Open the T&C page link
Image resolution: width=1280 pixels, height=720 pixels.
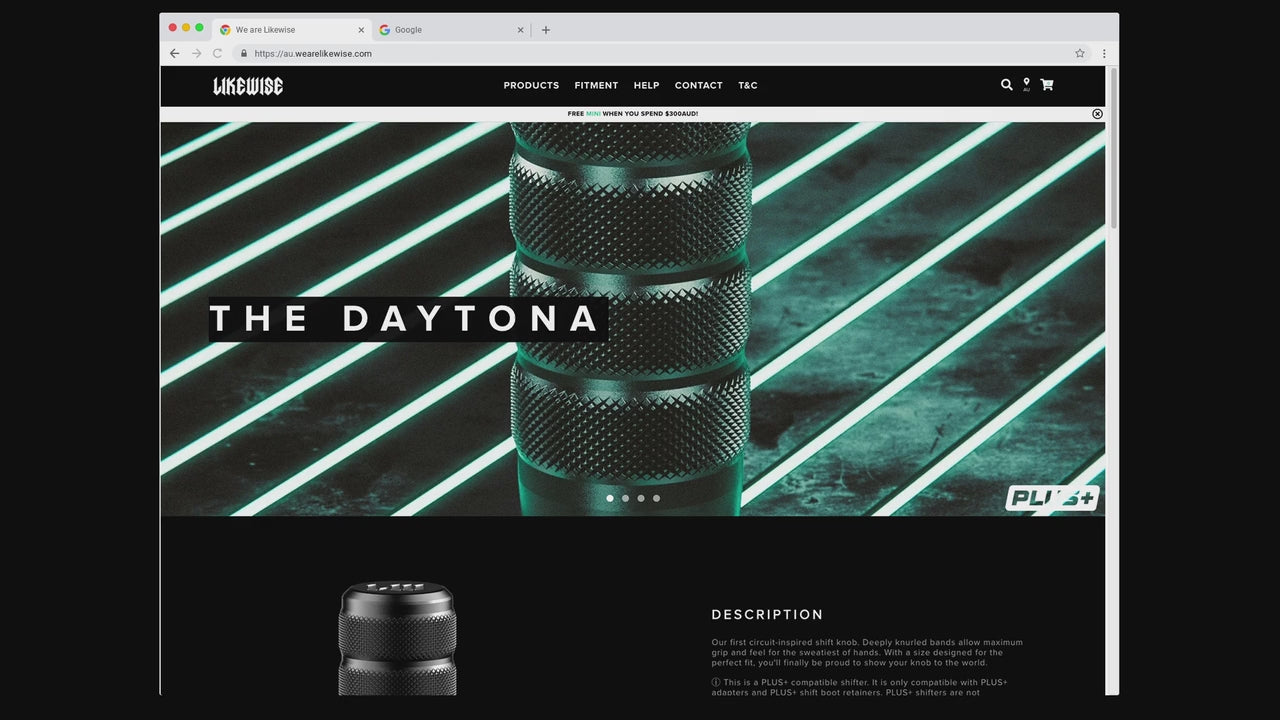[748, 86]
